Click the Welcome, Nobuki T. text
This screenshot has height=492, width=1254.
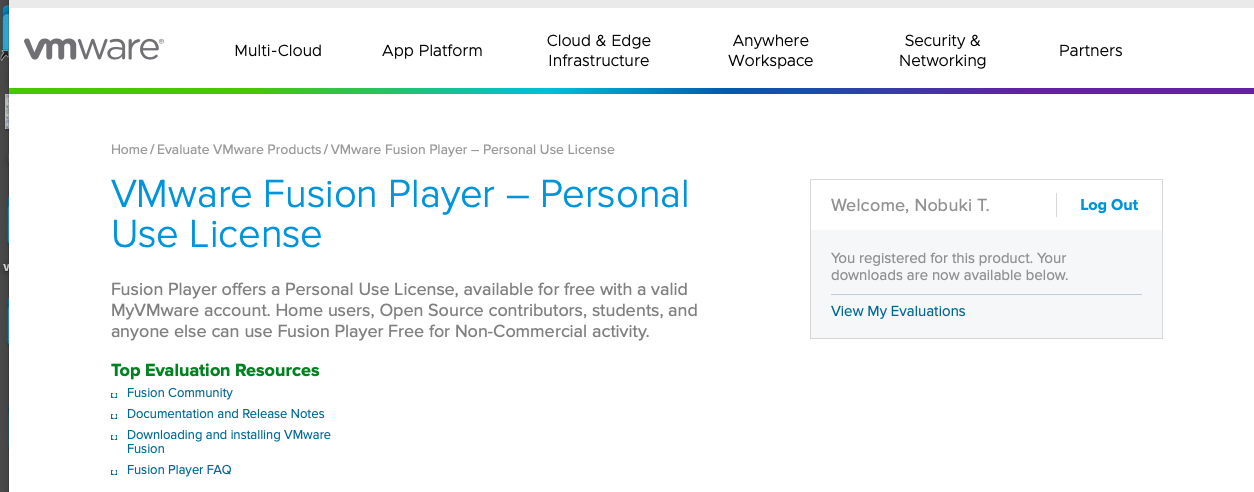[x=910, y=206]
